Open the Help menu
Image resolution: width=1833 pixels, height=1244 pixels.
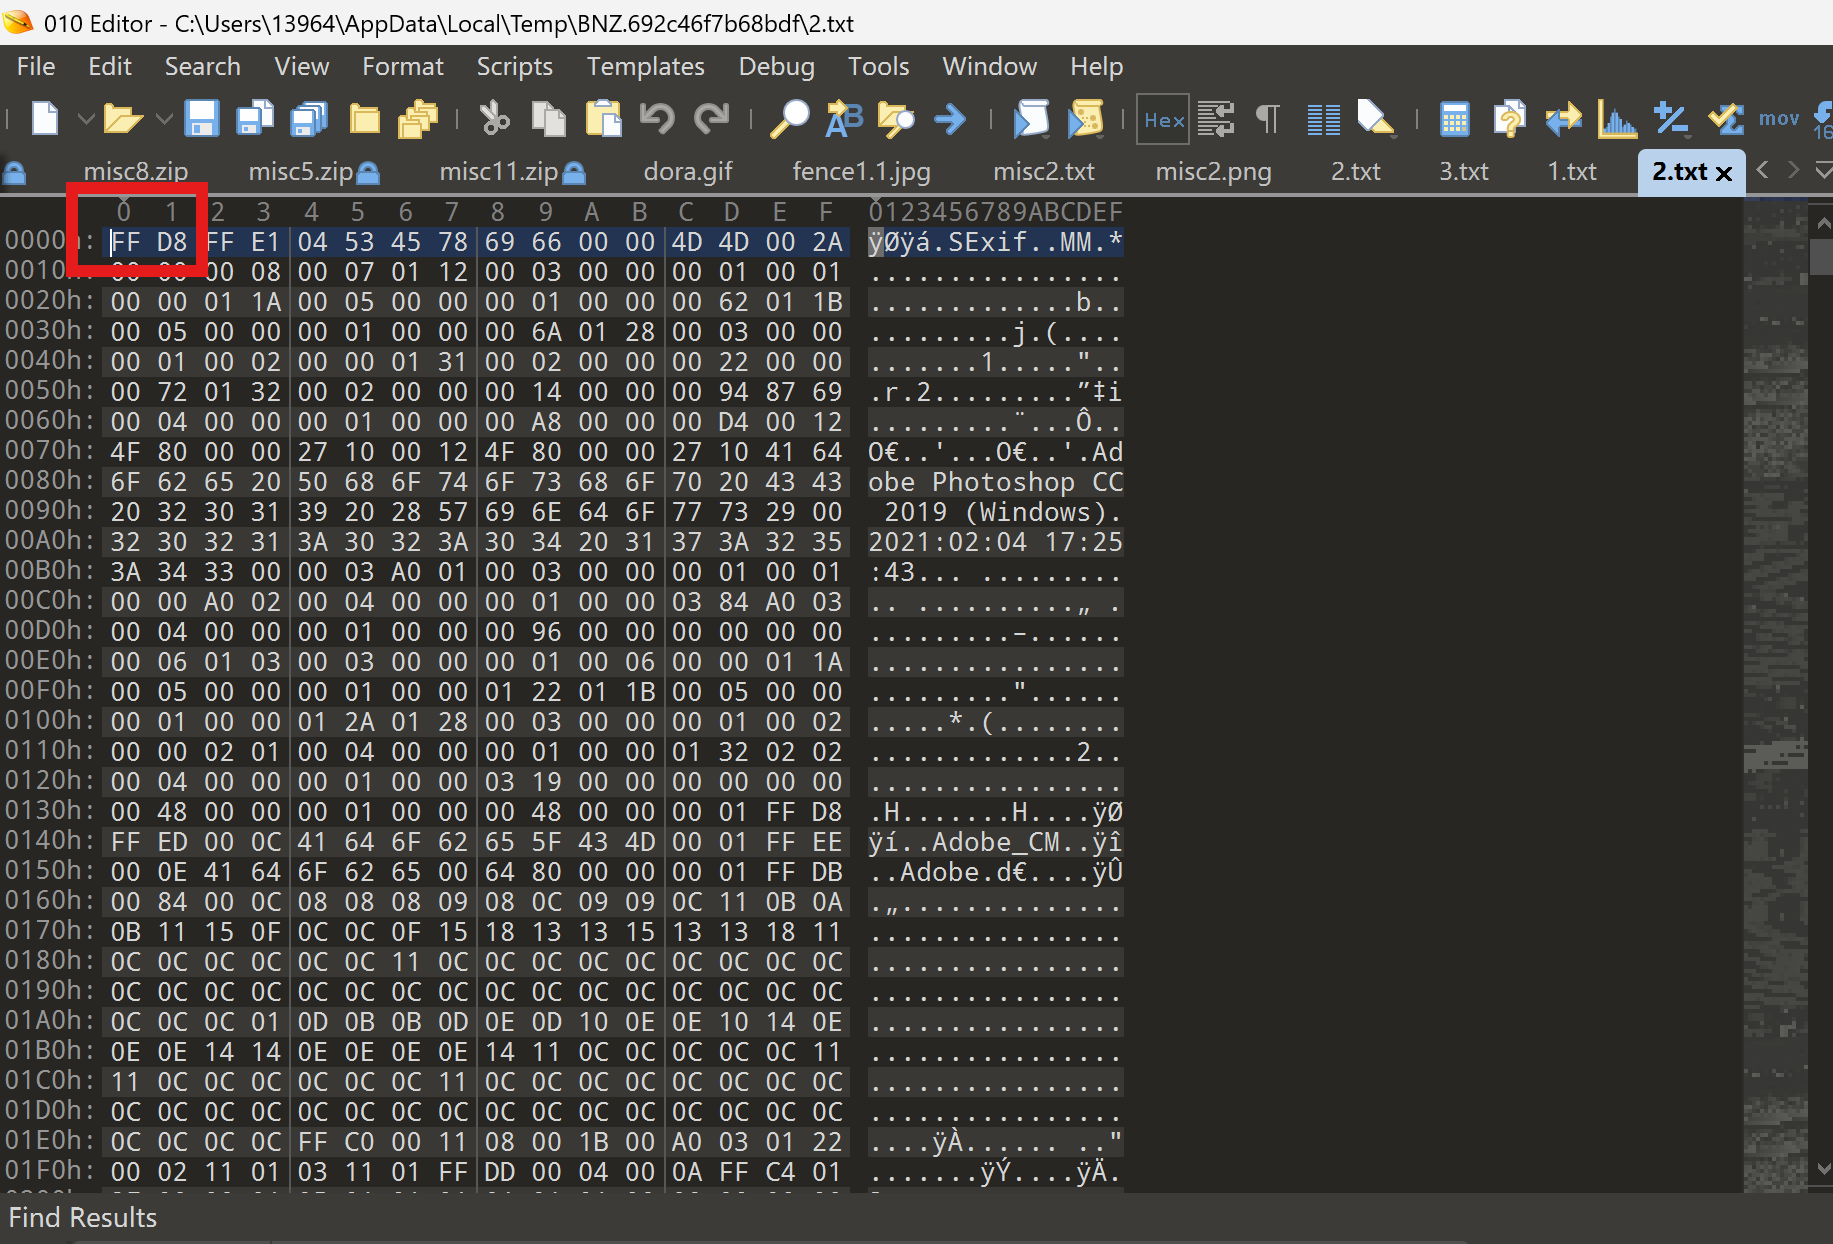(x=1096, y=66)
